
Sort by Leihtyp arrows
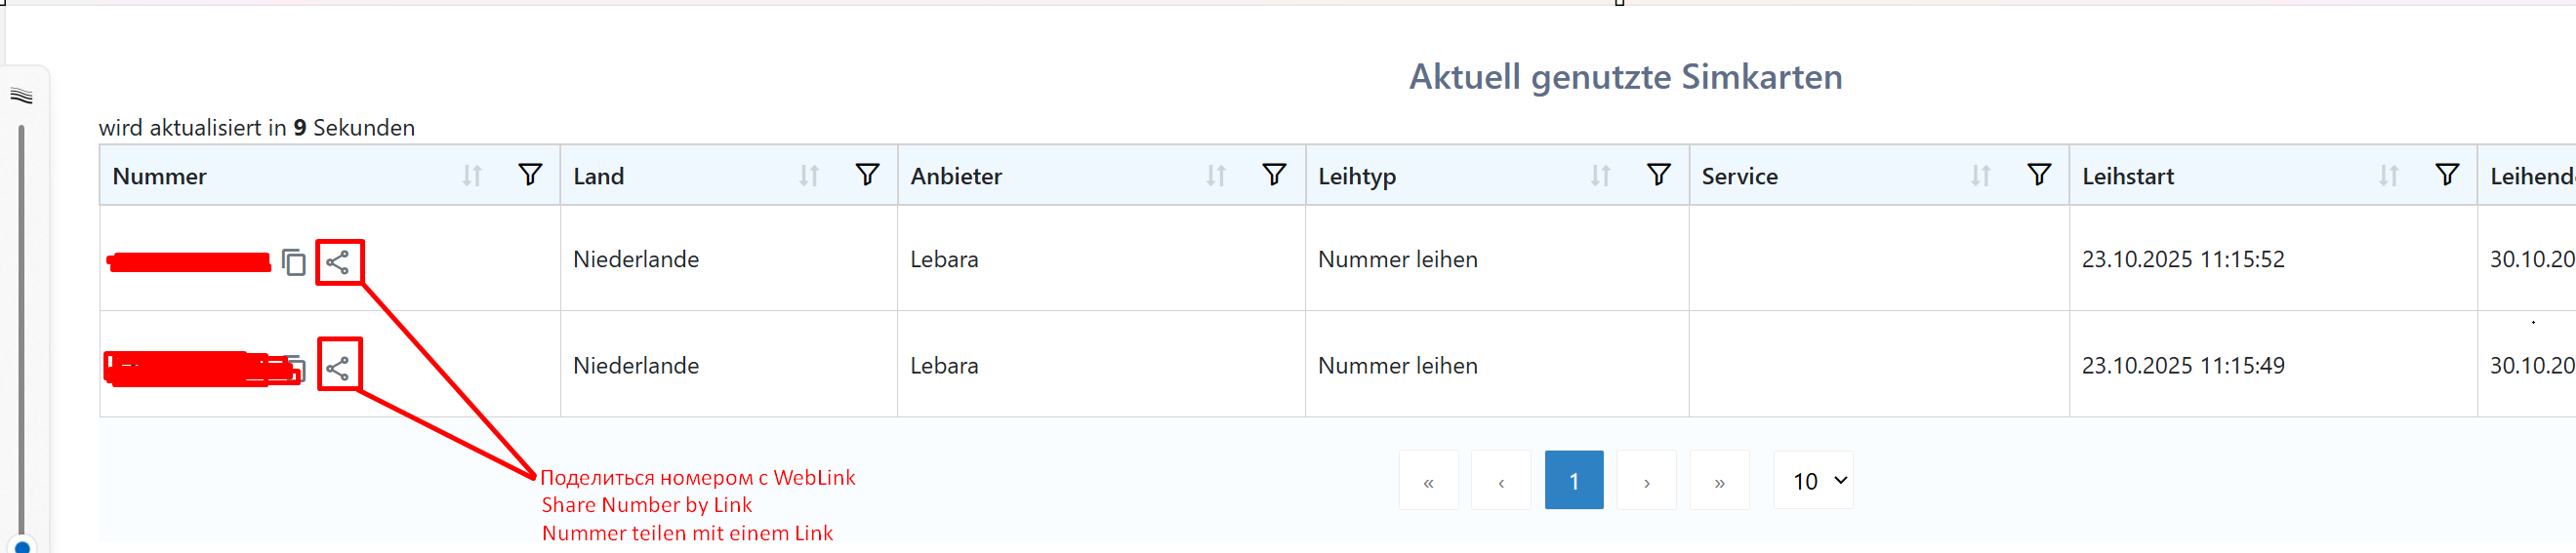tap(1600, 176)
